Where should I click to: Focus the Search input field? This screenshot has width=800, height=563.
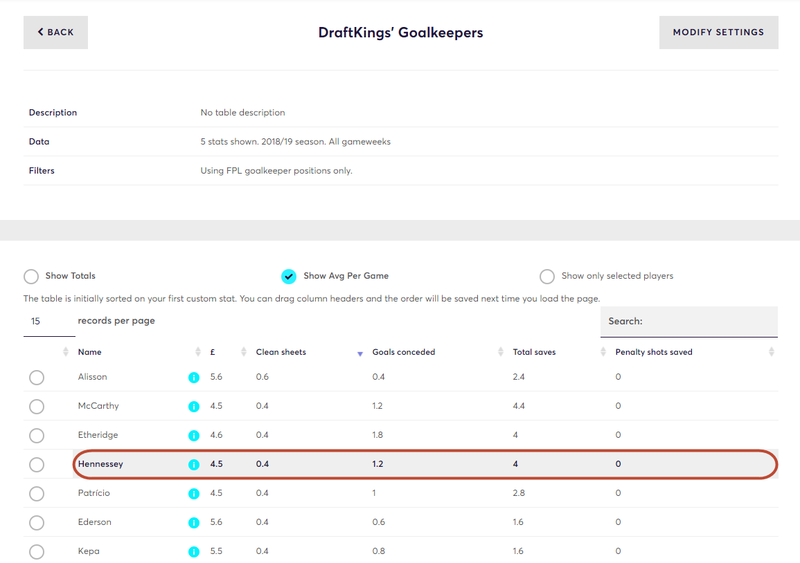(x=689, y=322)
